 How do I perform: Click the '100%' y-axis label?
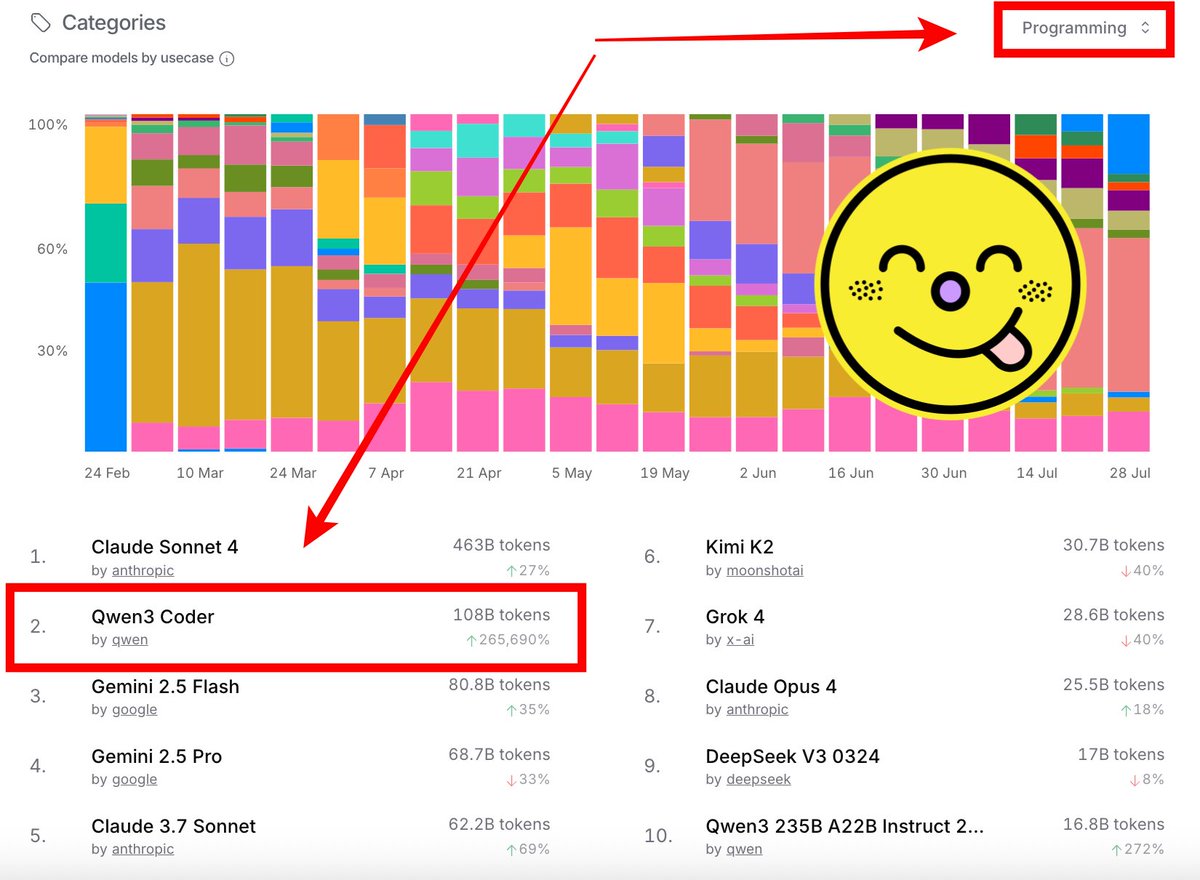tap(48, 125)
